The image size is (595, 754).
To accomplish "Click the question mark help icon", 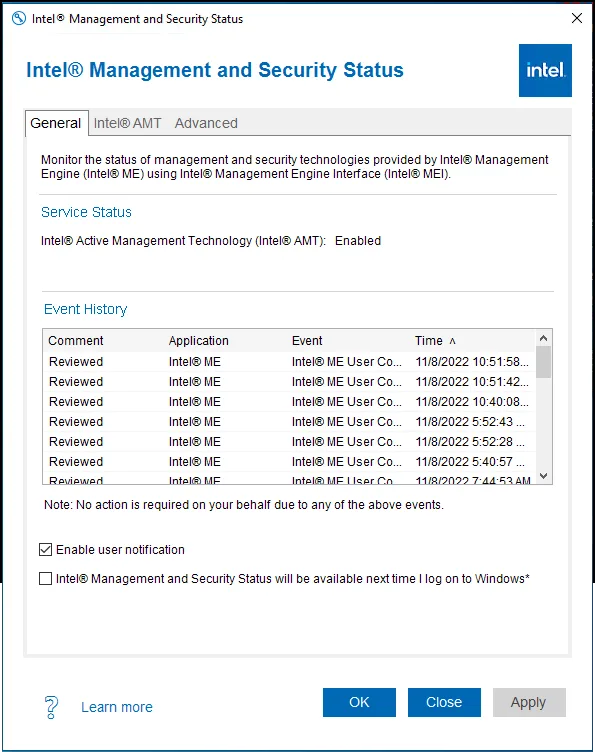I will (51, 707).
